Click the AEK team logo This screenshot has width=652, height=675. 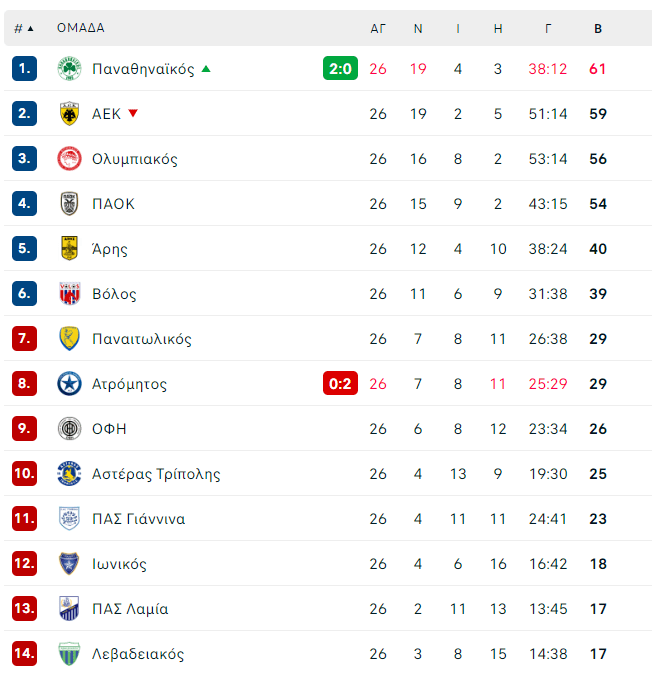tap(69, 114)
